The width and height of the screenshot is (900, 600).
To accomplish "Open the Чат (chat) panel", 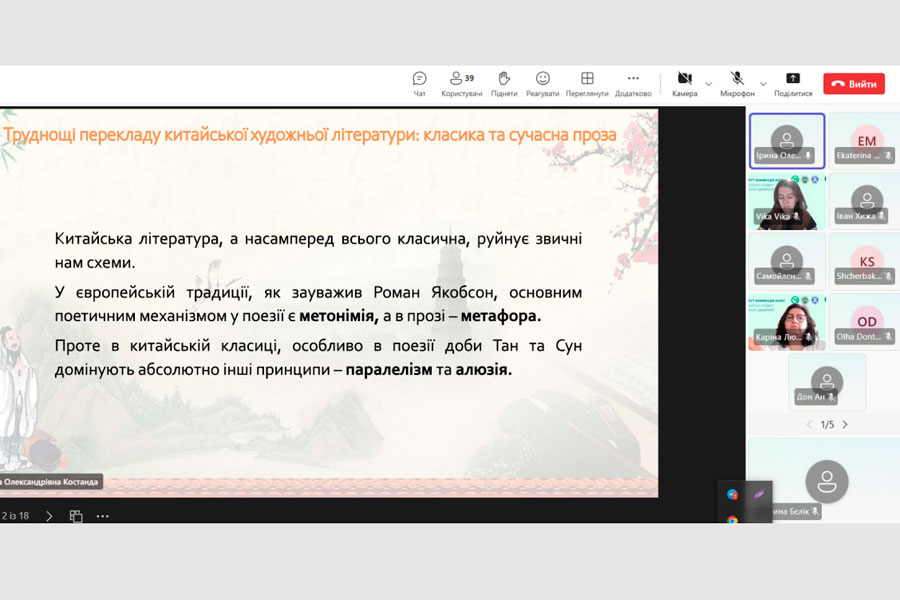I will [x=419, y=79].
